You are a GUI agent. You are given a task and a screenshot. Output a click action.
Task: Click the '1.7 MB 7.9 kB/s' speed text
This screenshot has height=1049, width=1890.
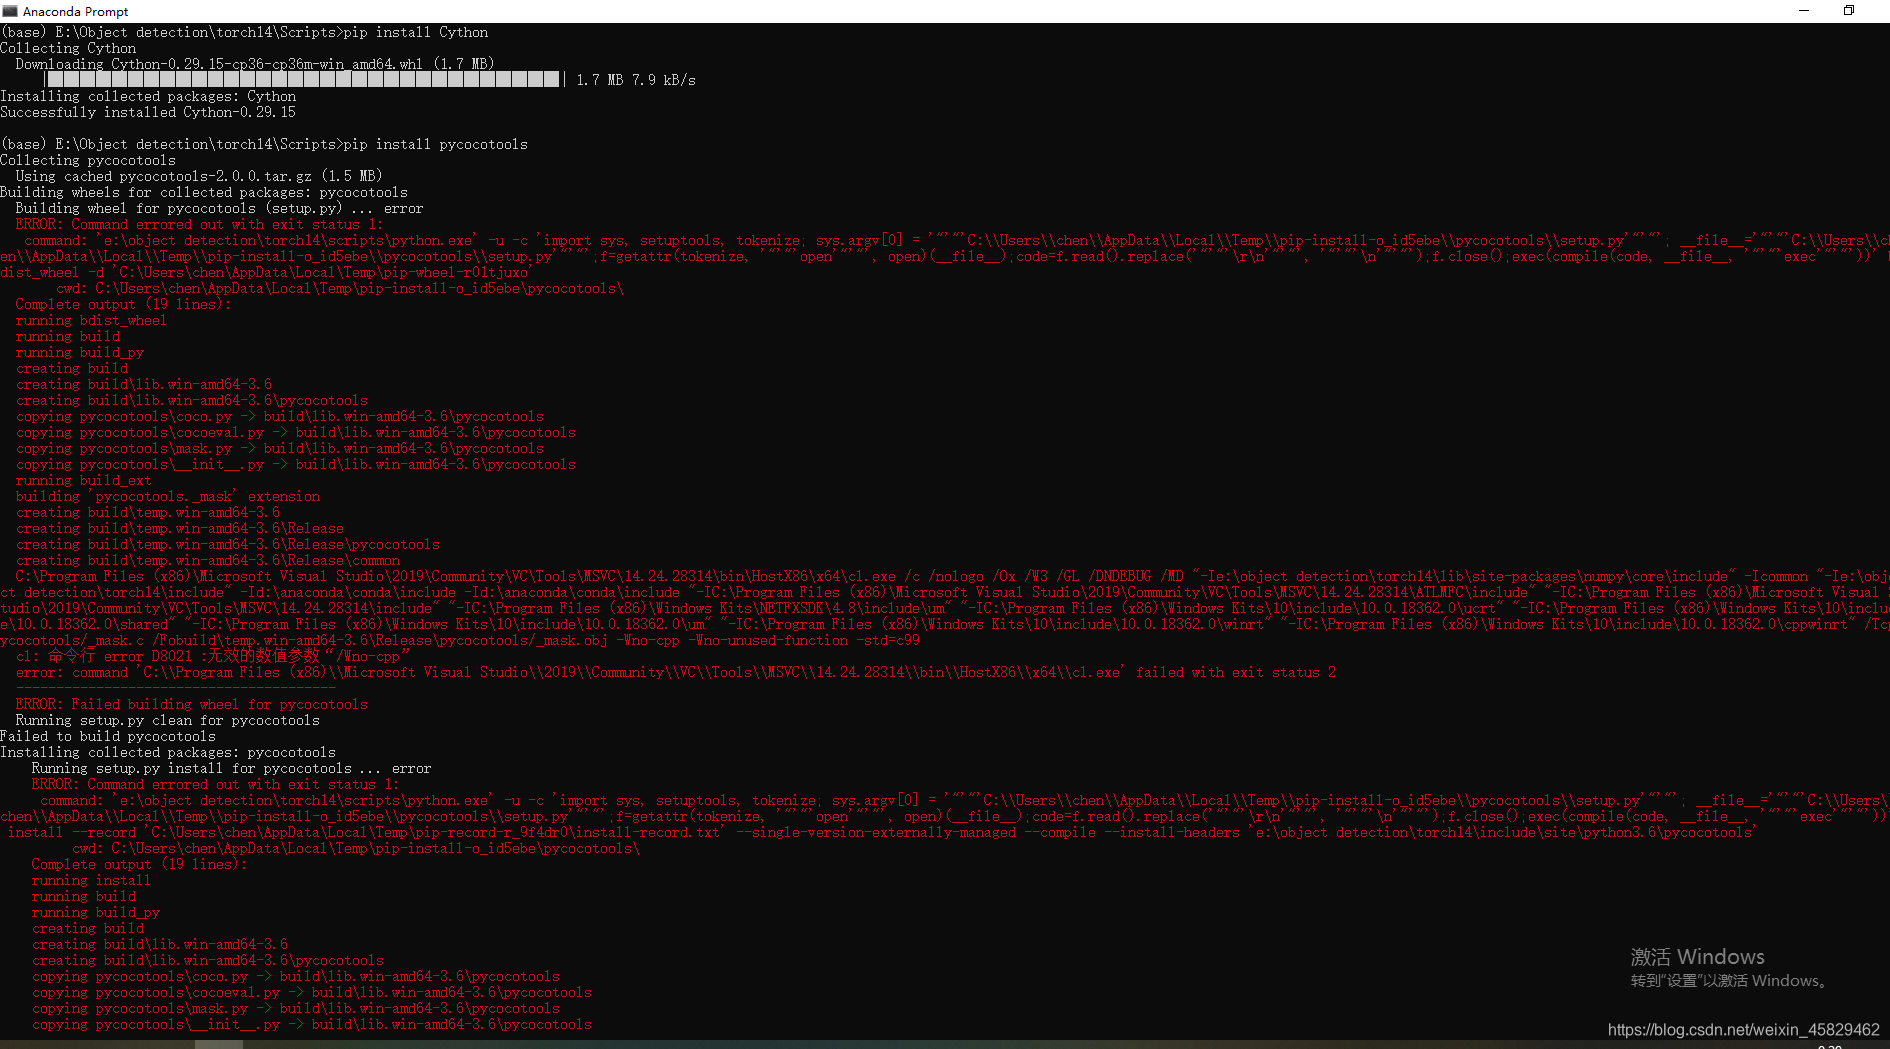coord(636,80)
